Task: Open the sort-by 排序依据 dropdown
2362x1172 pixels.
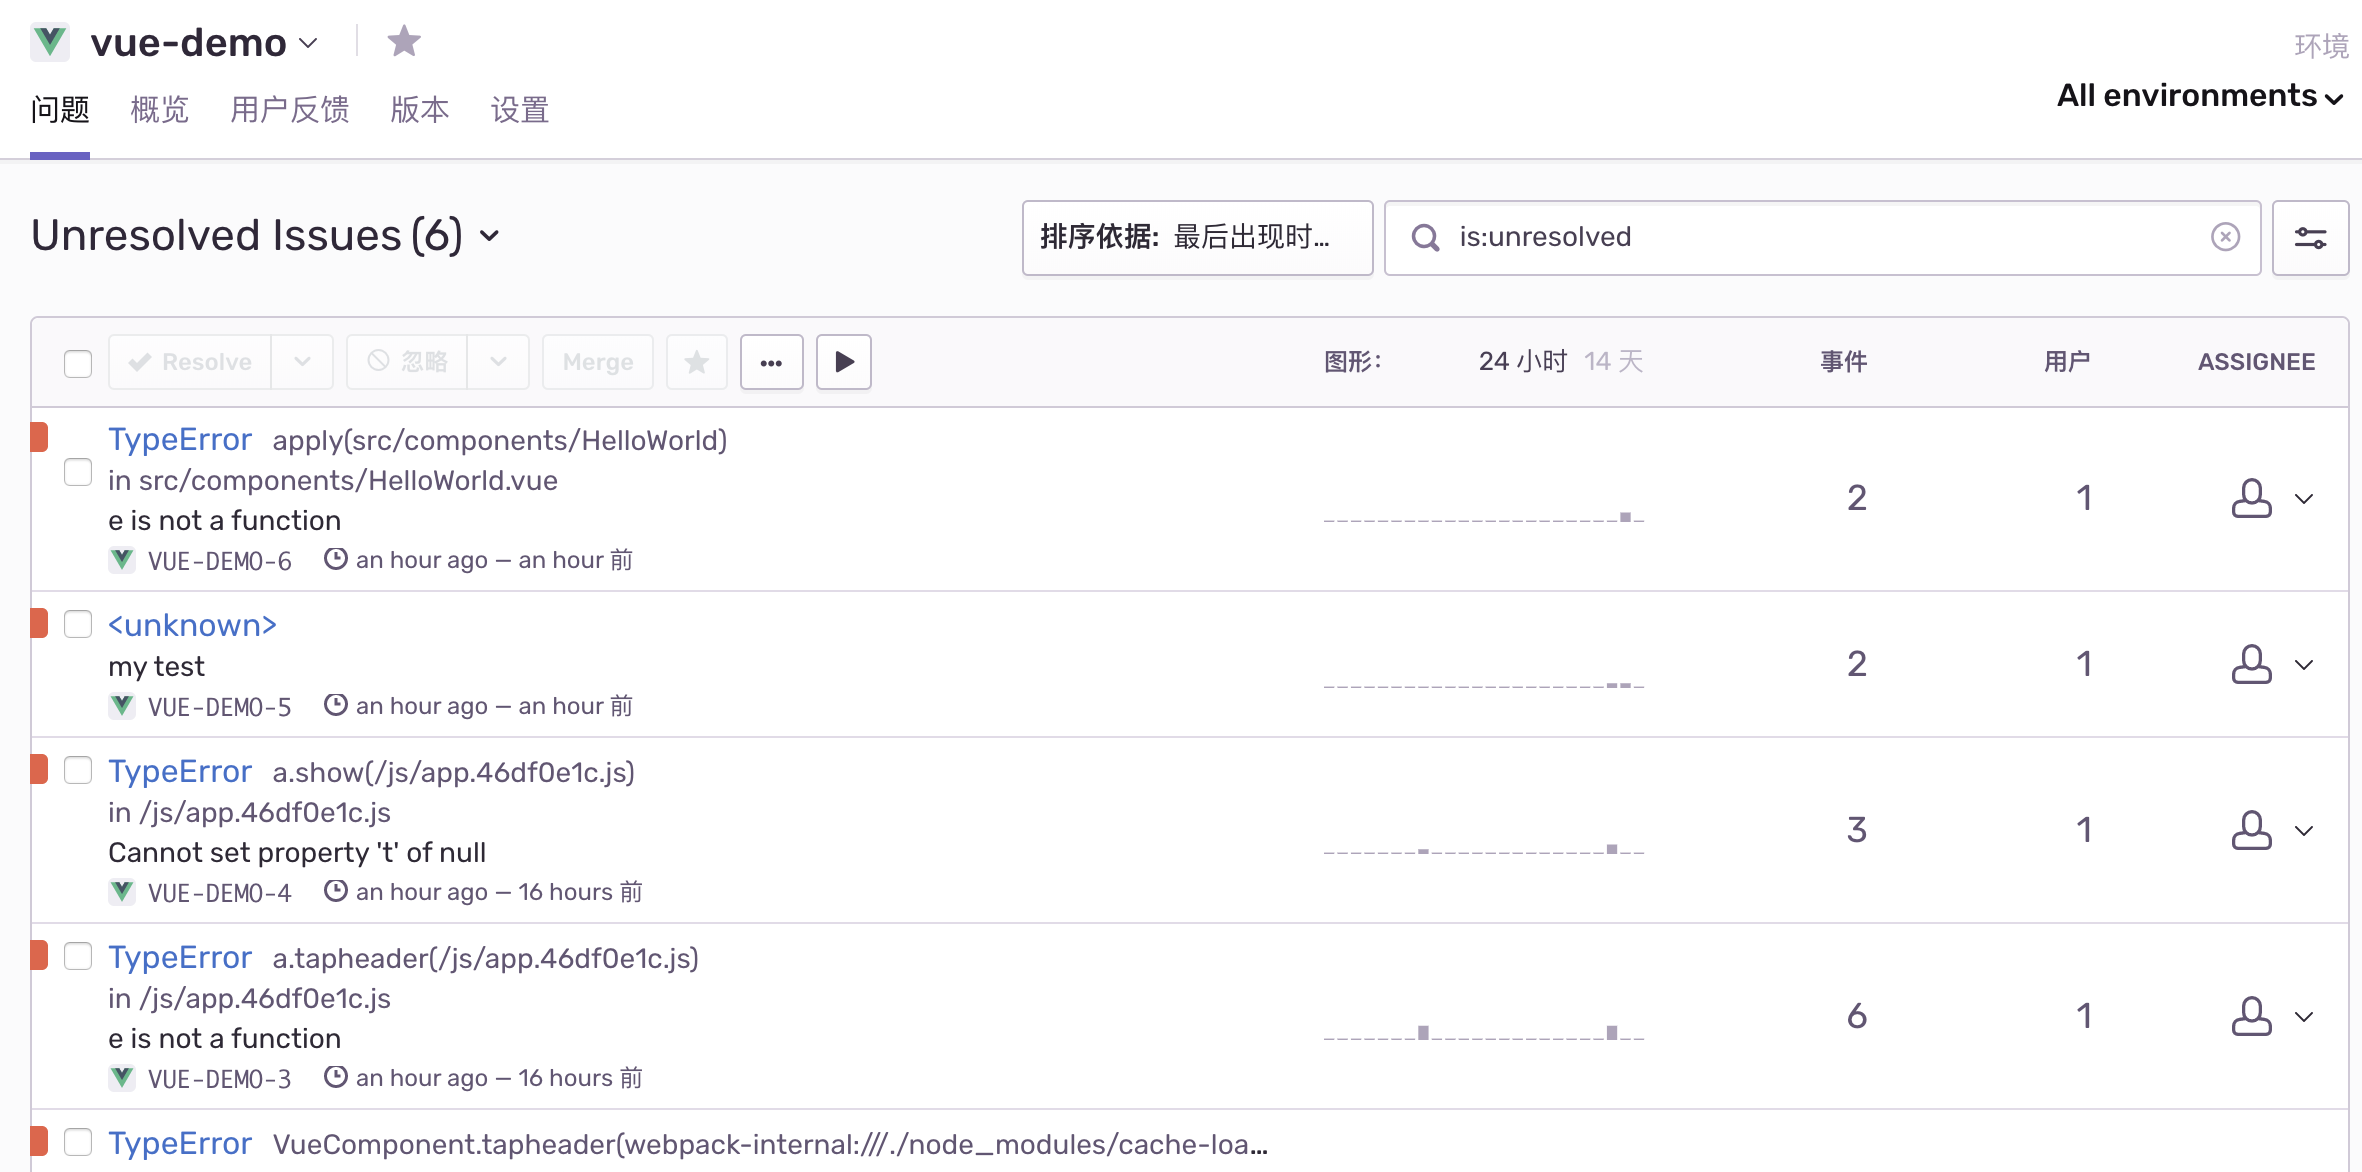Action: 1197,237
